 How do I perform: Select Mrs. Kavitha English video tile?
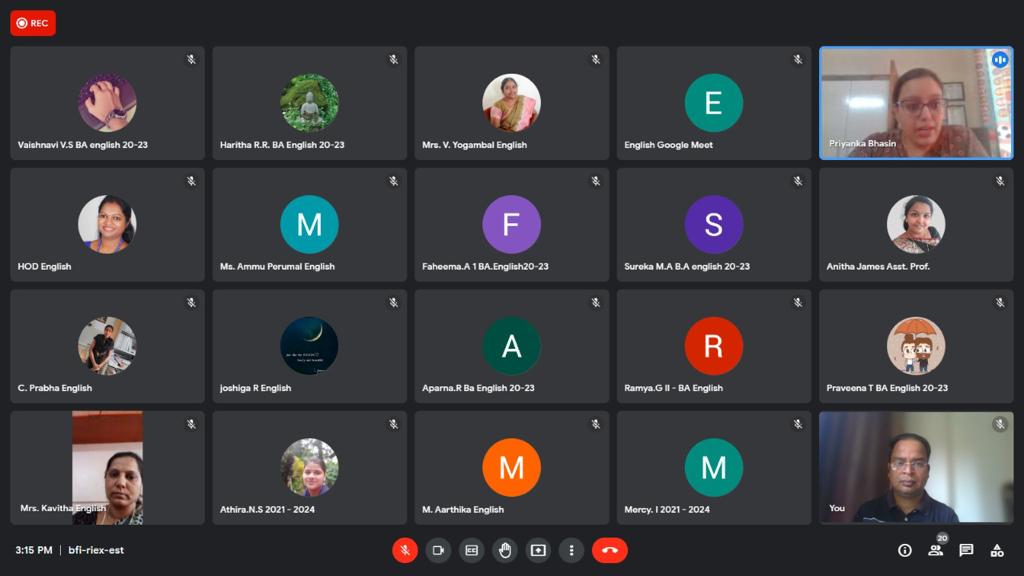point(107,467)
